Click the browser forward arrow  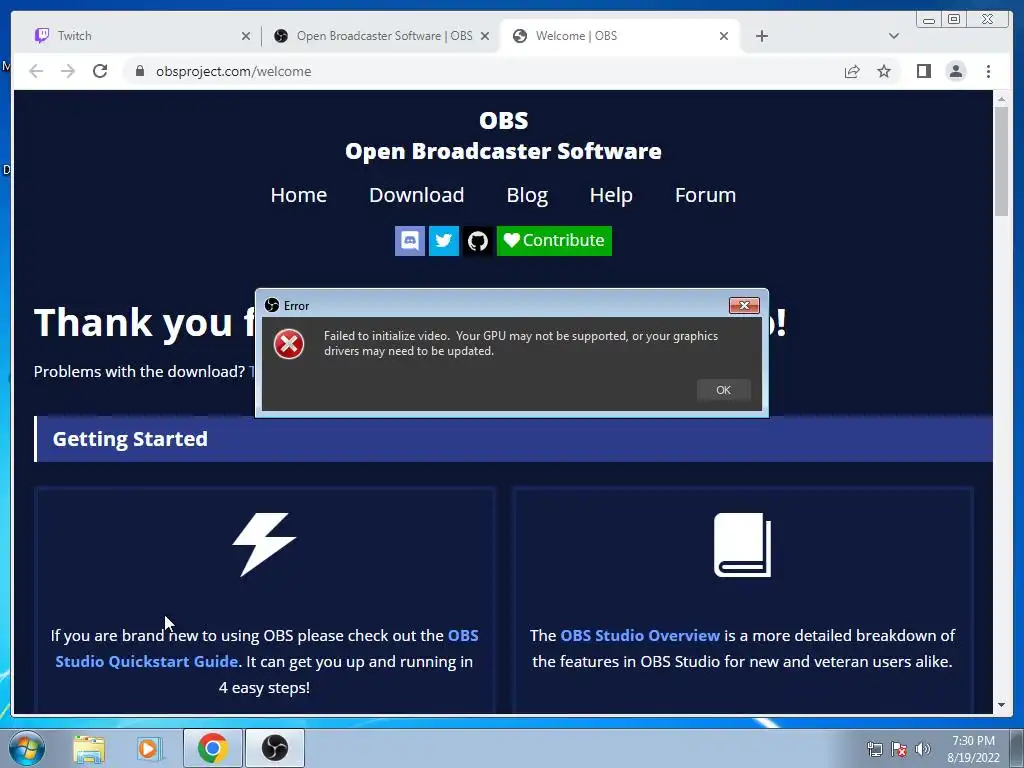68,71
